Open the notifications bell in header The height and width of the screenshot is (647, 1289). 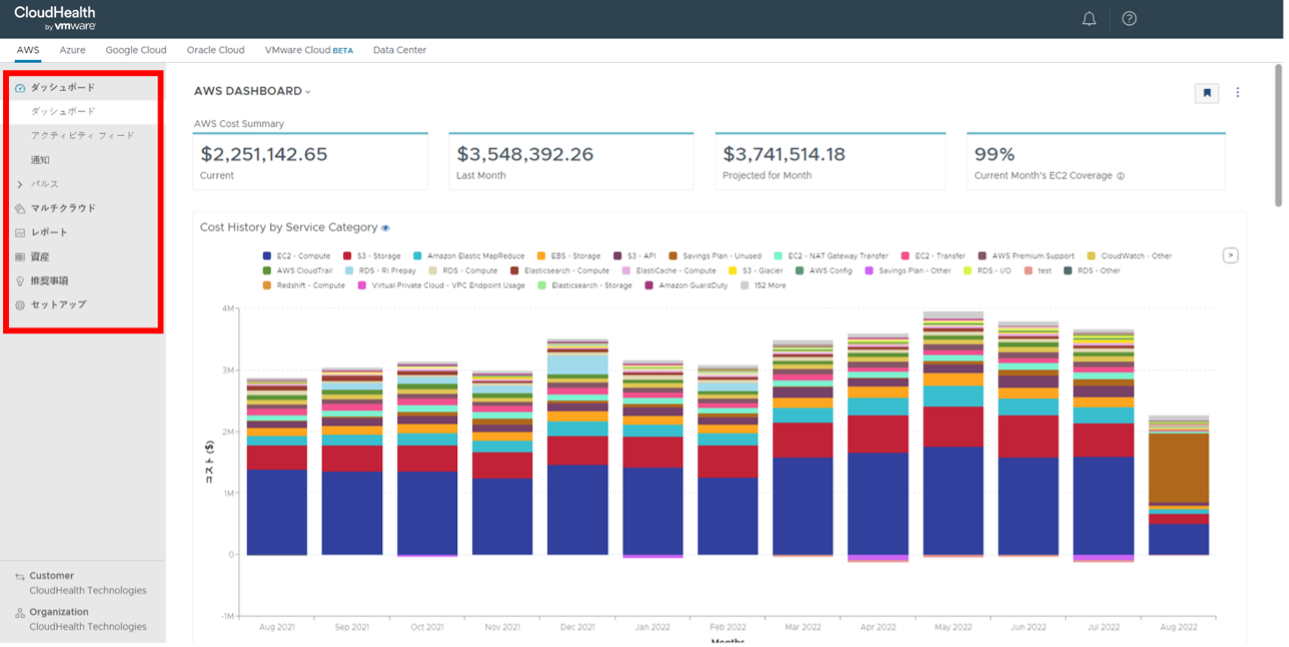[x=1089, y=19]
